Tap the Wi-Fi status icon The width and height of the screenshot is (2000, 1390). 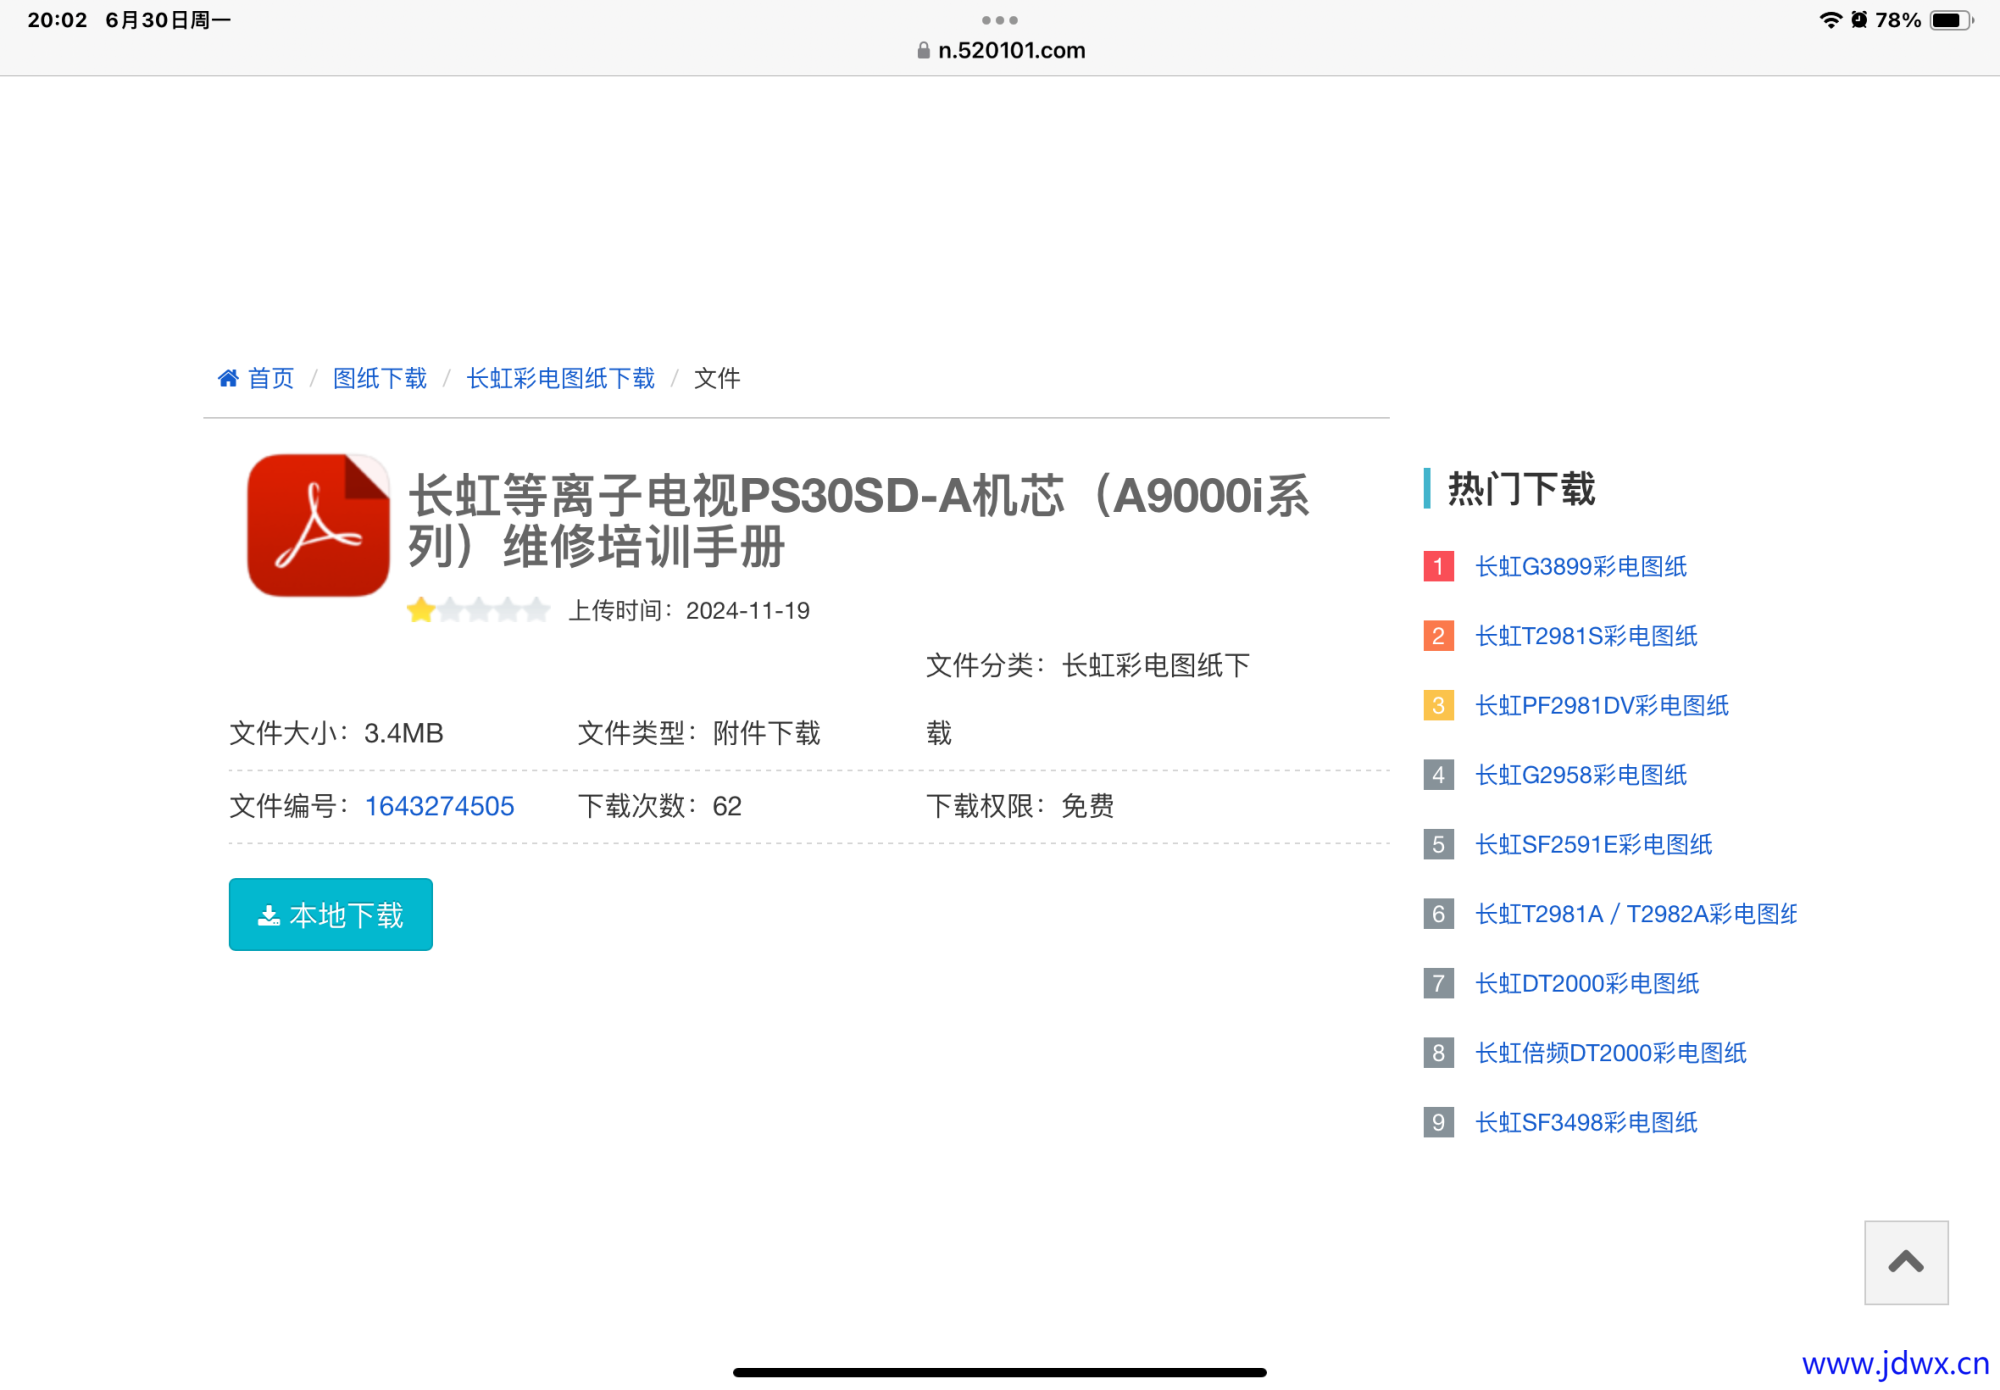click(1830, 20)
